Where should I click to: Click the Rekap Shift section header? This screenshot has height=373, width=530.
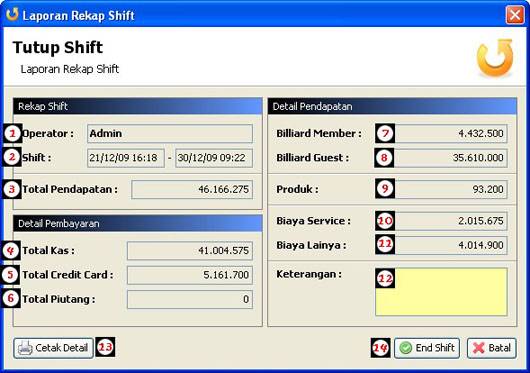[x=138, y=106]
